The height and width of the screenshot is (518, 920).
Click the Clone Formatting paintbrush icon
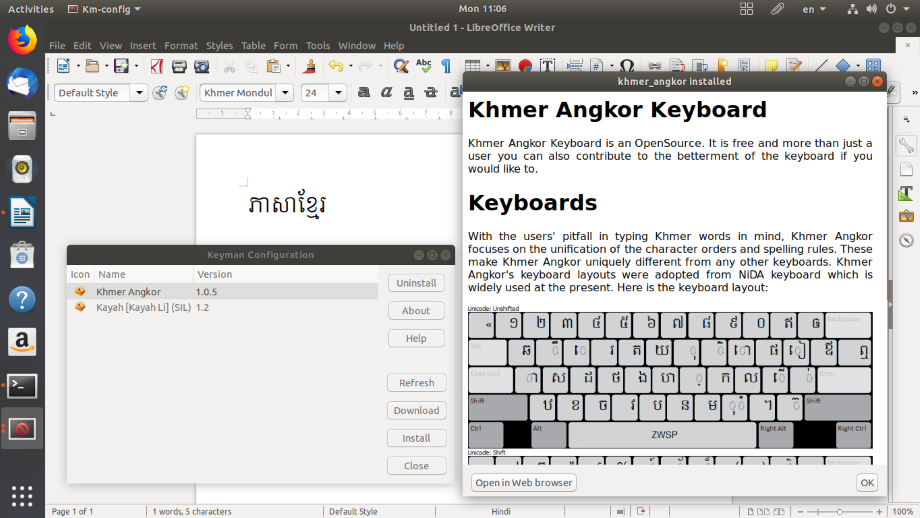point(309,67)
